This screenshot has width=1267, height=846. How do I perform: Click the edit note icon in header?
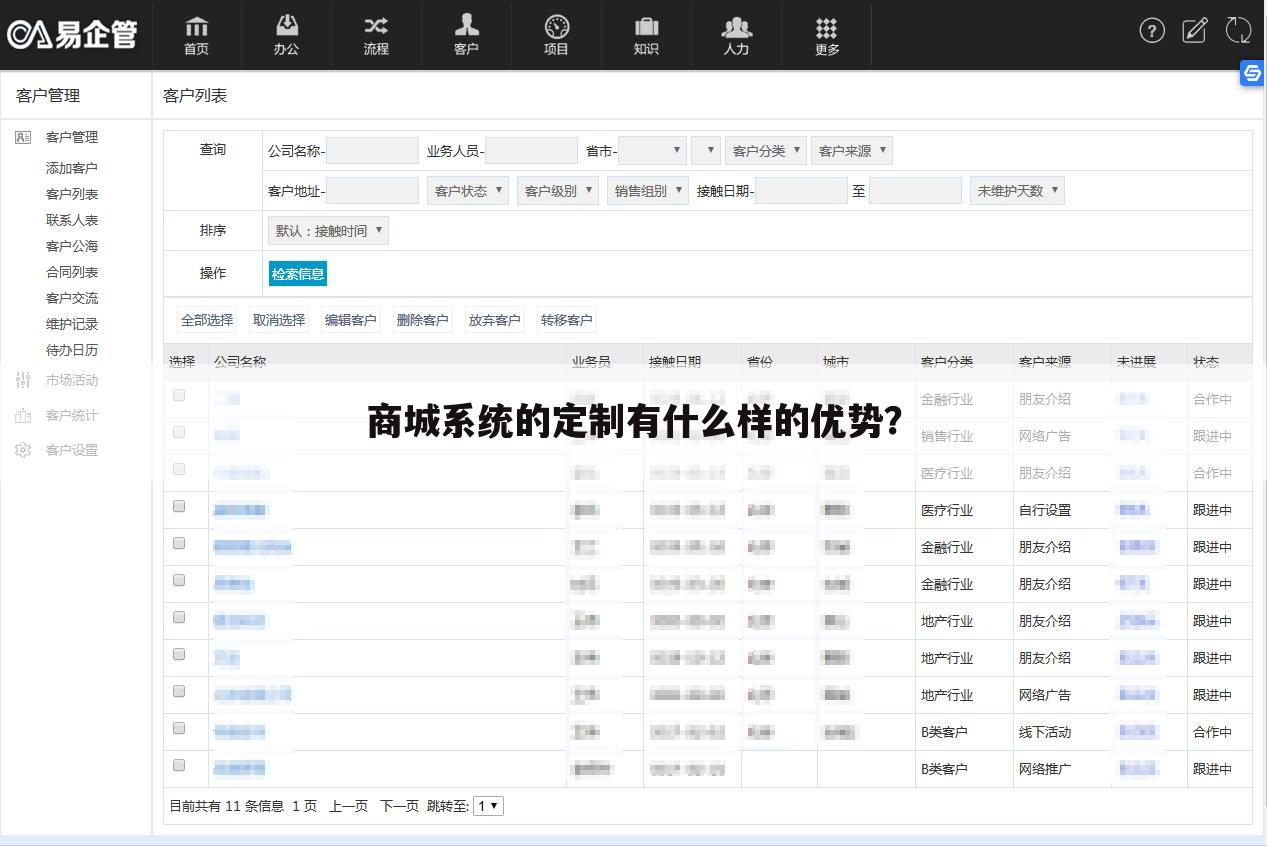(x=1195, y=31)
